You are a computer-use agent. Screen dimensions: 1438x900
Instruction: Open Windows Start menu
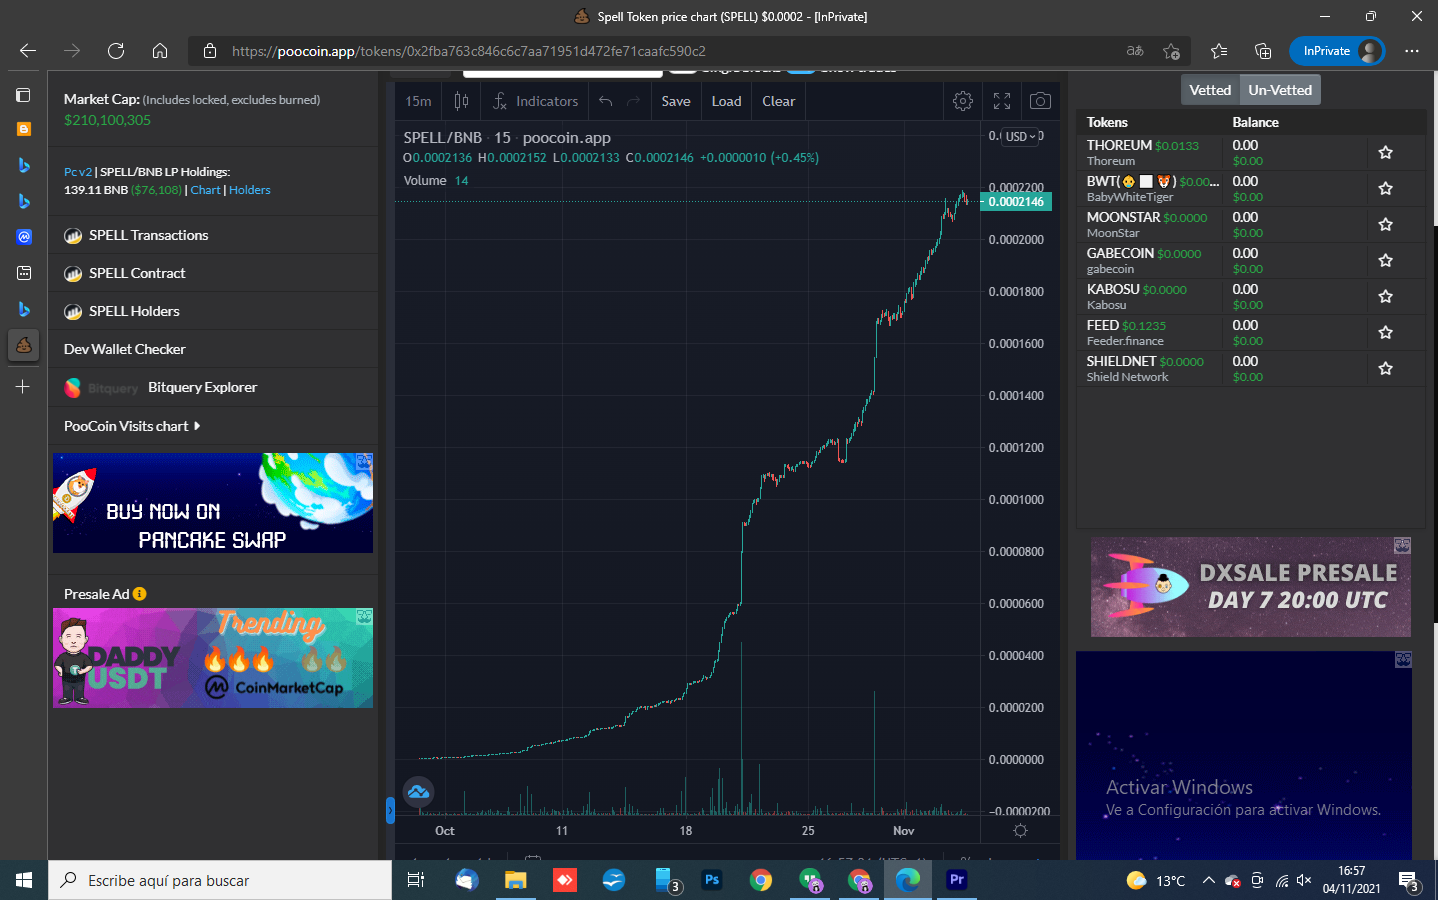[24, 880]
